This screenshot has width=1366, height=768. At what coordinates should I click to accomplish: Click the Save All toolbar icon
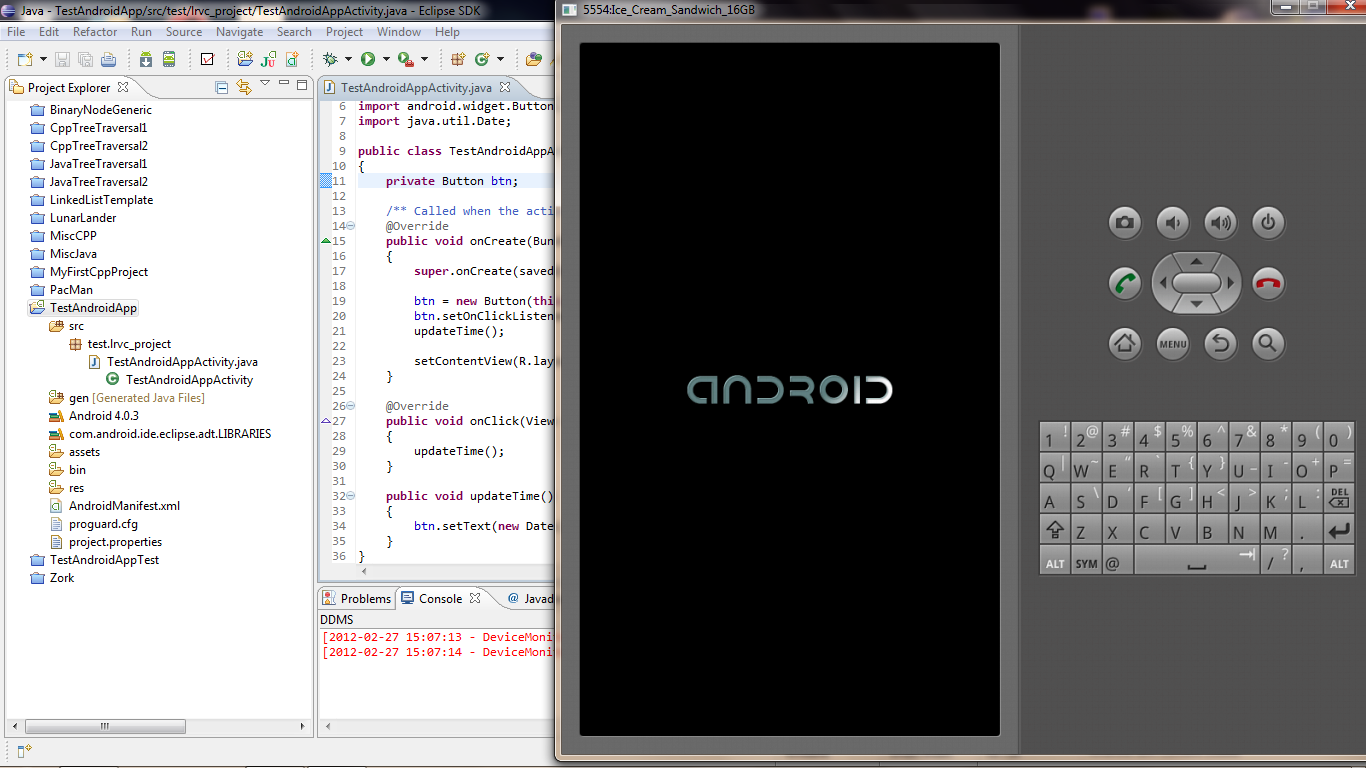[84, 59]
